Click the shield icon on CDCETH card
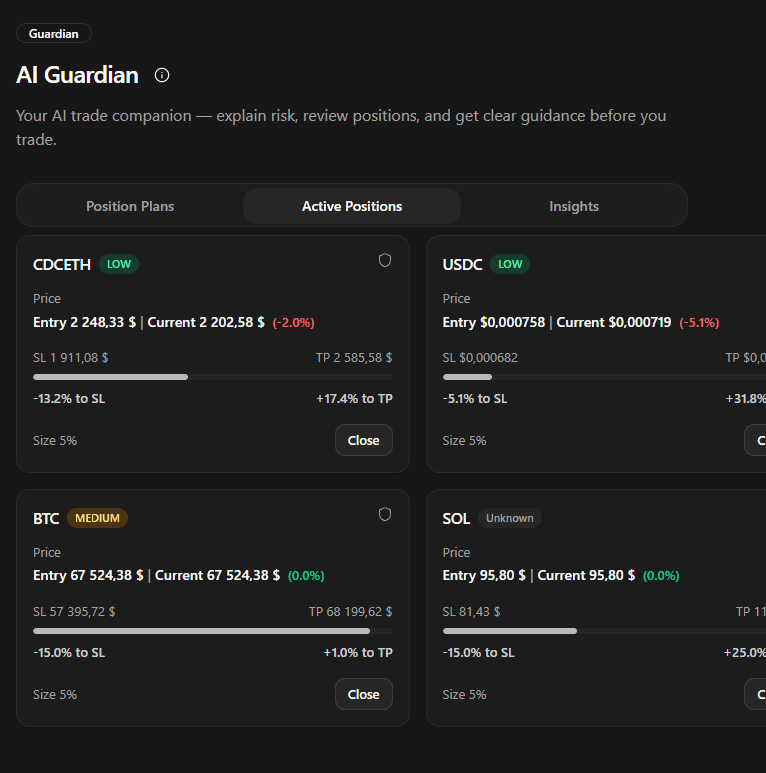 click(x=385, y=260)
